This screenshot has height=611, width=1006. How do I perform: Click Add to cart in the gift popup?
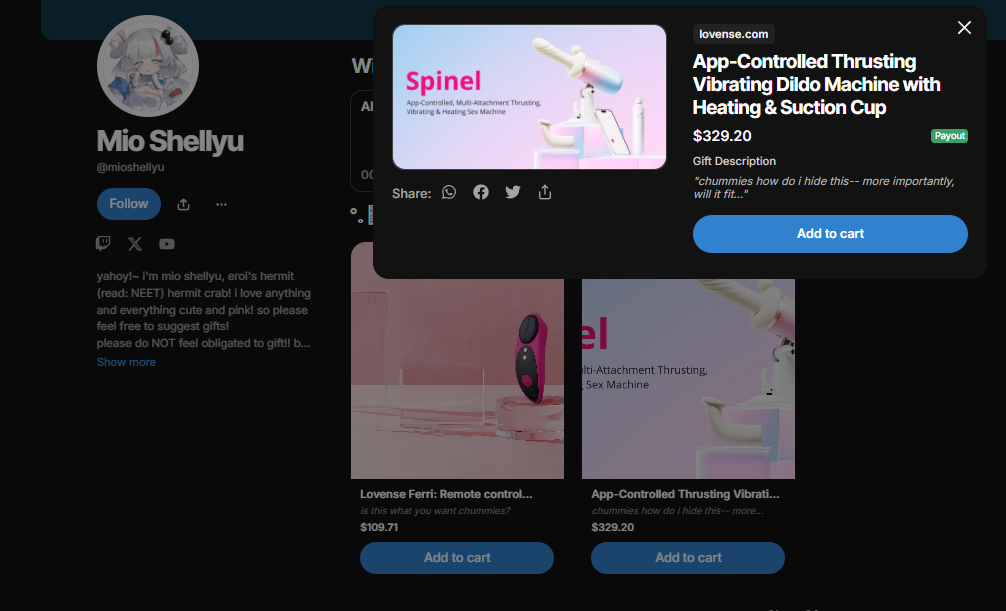tap(830, 234)
